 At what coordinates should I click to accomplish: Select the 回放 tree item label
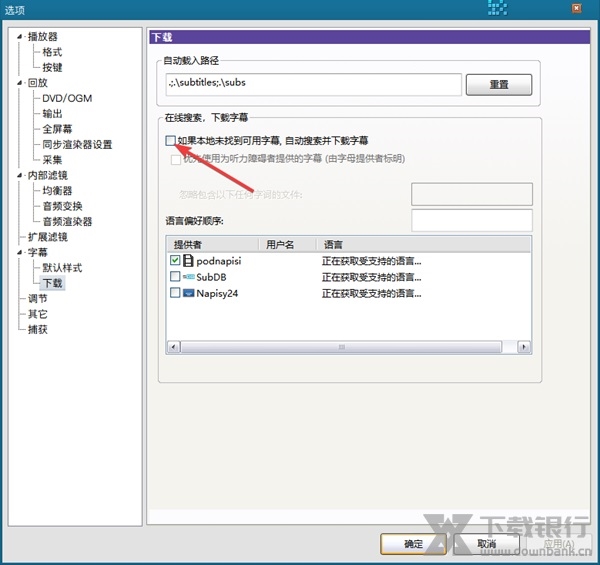38,83
